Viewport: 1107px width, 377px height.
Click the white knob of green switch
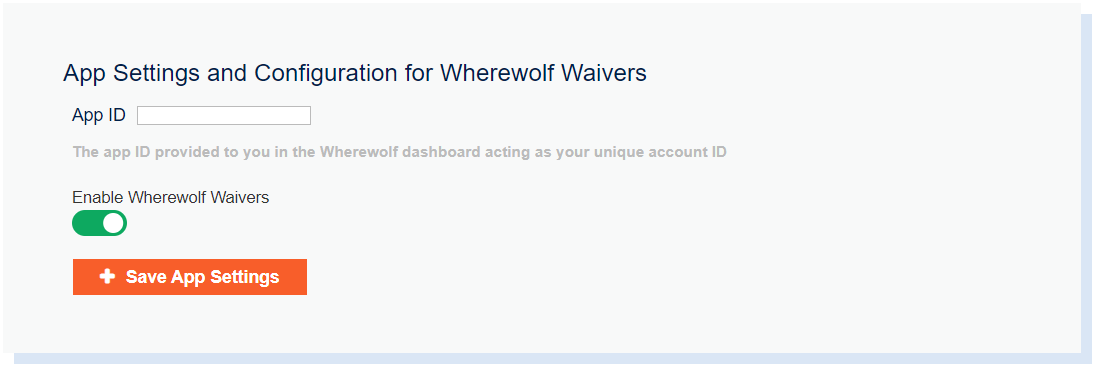coord(114,223)
